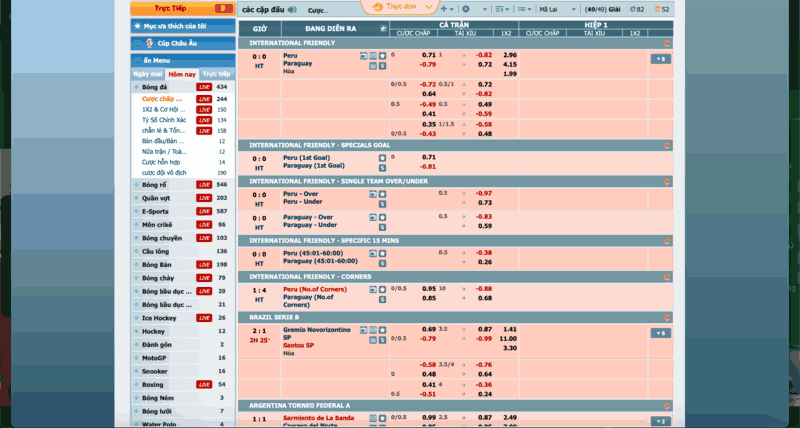Click the live stream icon for Peru - Over
The height and width of the screenshot is (428, 800).
point(374,193)
